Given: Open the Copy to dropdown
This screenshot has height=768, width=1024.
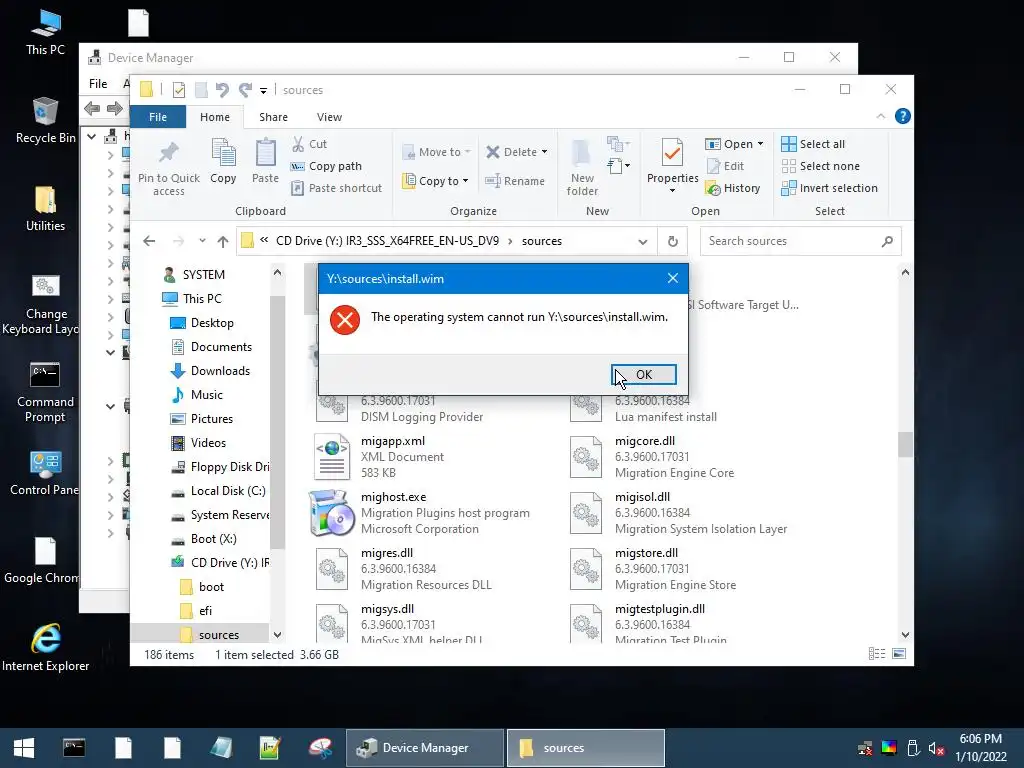Looking at the screenshot, I should tap(436, 181).
